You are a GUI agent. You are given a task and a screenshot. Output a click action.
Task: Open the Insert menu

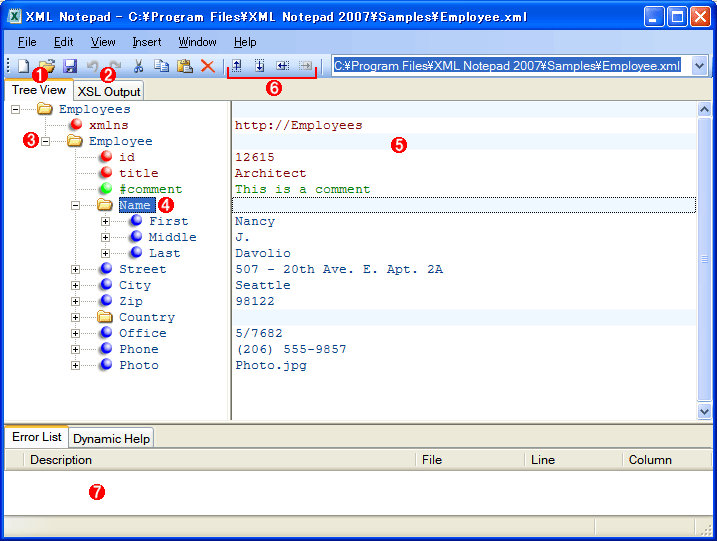coord(147,42)
